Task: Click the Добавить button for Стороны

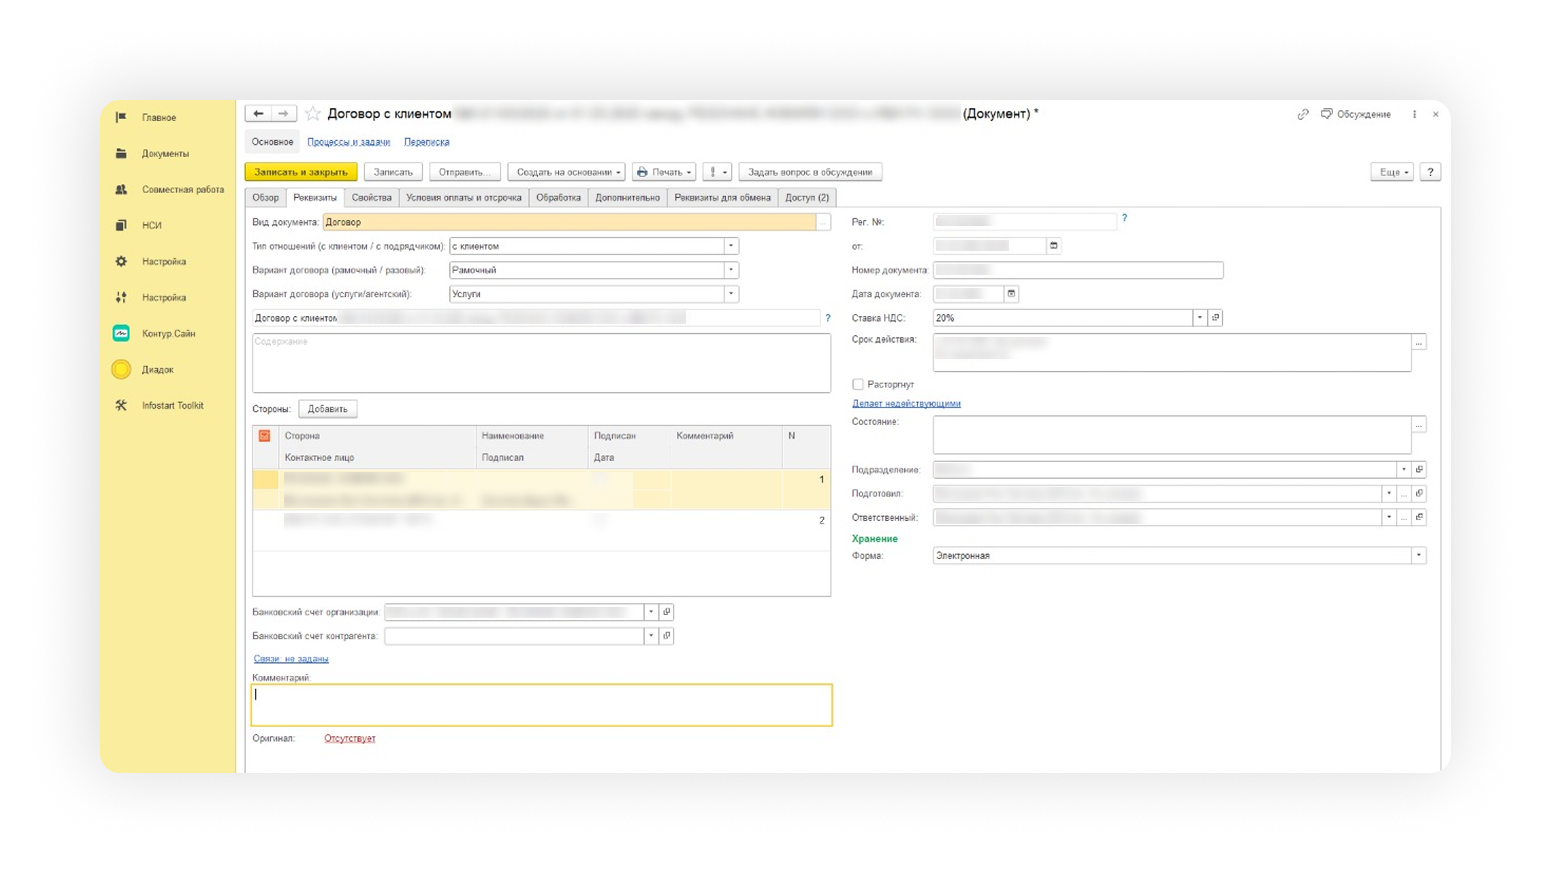Action: [x=327, y=409]
